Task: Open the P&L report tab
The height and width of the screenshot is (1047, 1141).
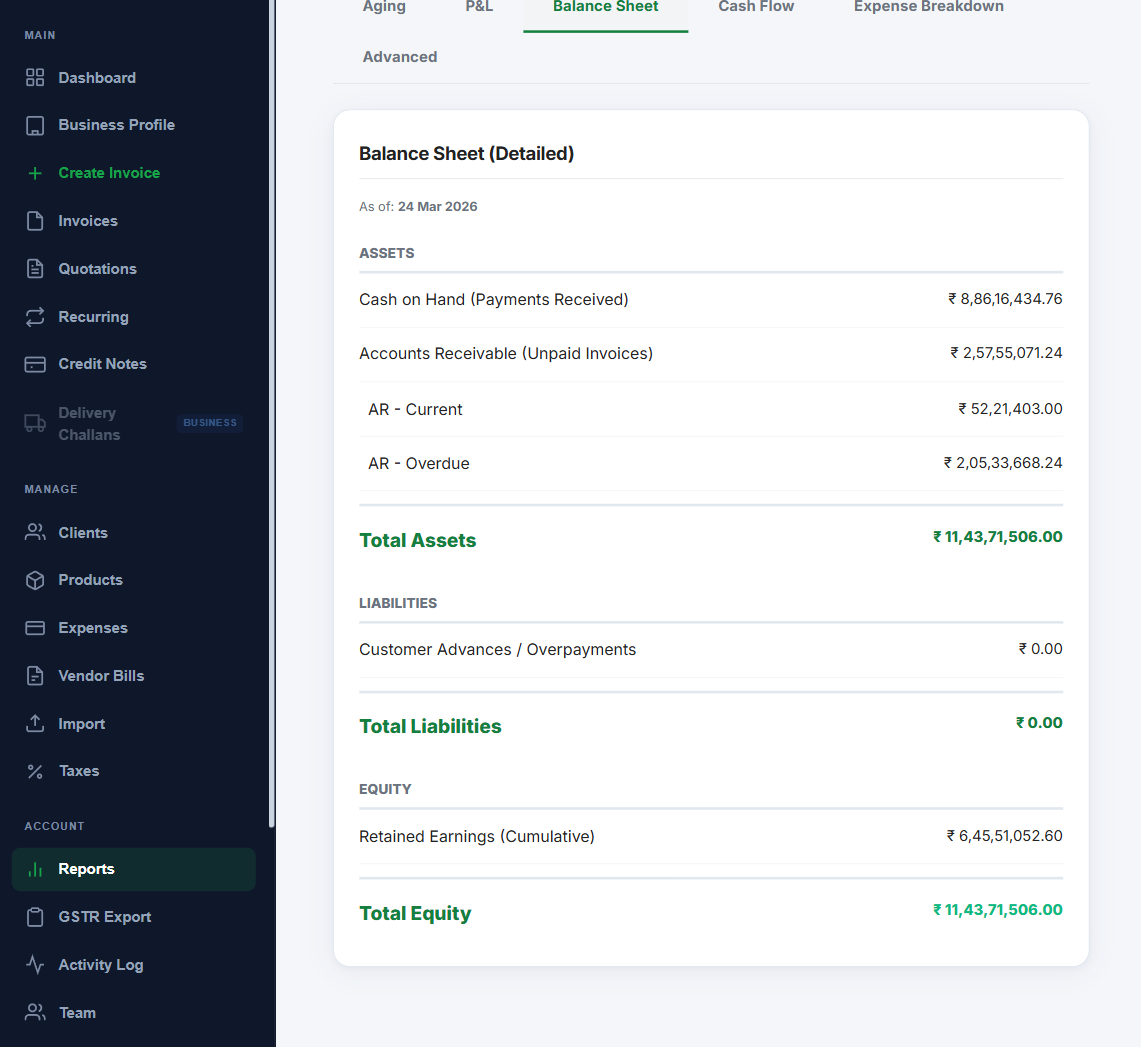Action: (x=479, y=7)
